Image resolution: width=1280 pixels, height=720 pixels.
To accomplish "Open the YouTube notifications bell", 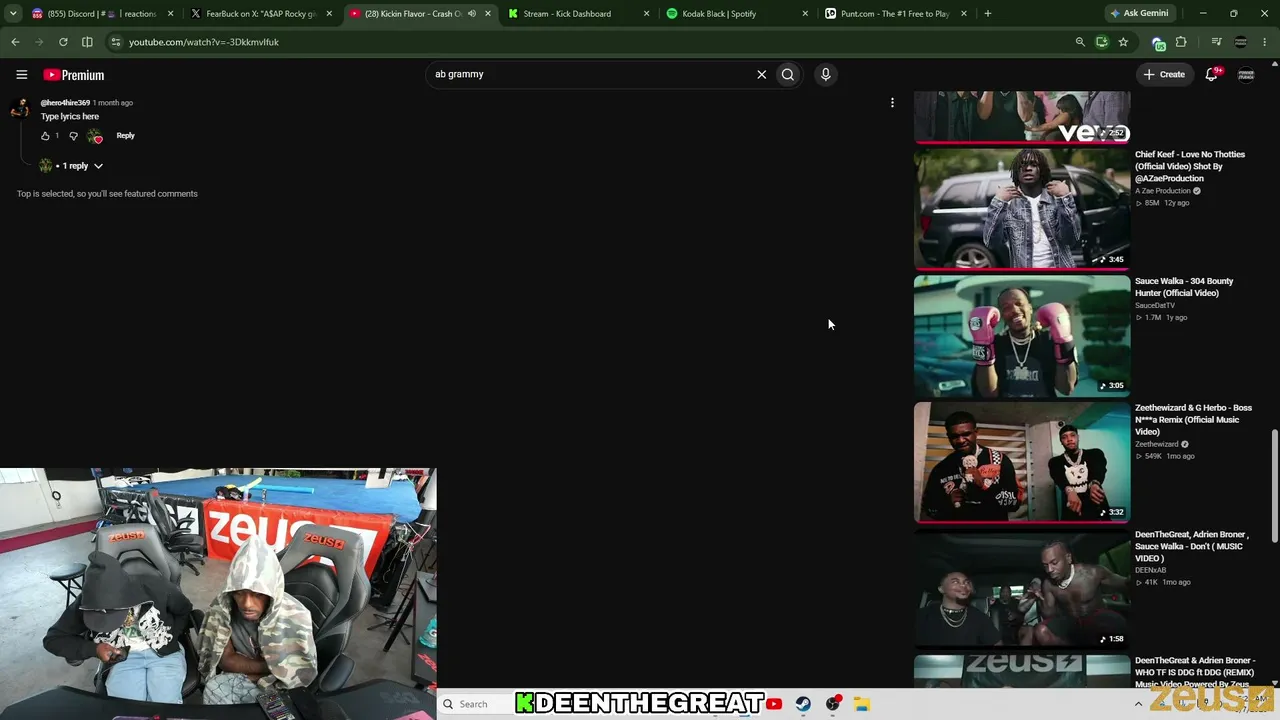I will pyautogui.click(x=1211, y=74).
